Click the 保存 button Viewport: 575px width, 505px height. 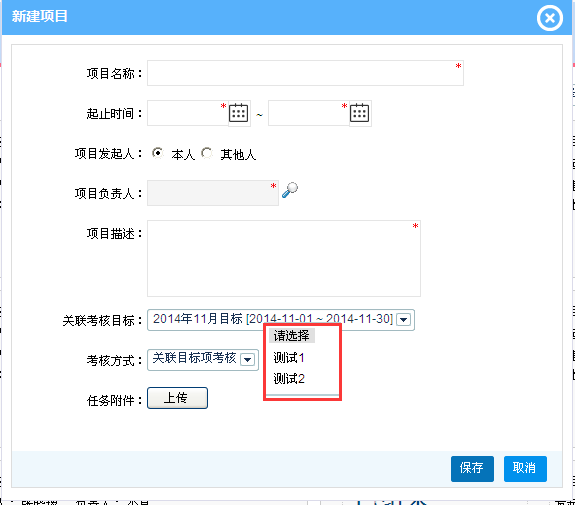coord(472,468)
